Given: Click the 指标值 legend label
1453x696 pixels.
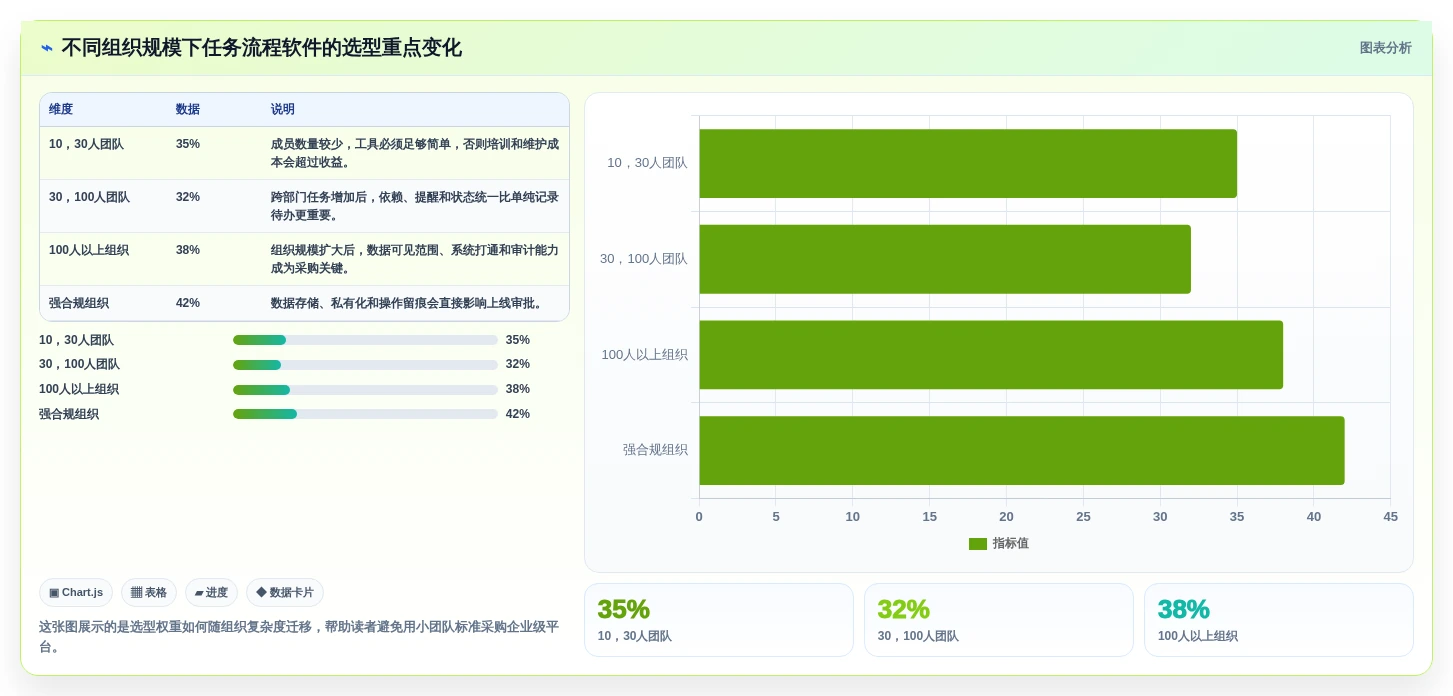Looking at the screenshot, I should (1011, 544).
